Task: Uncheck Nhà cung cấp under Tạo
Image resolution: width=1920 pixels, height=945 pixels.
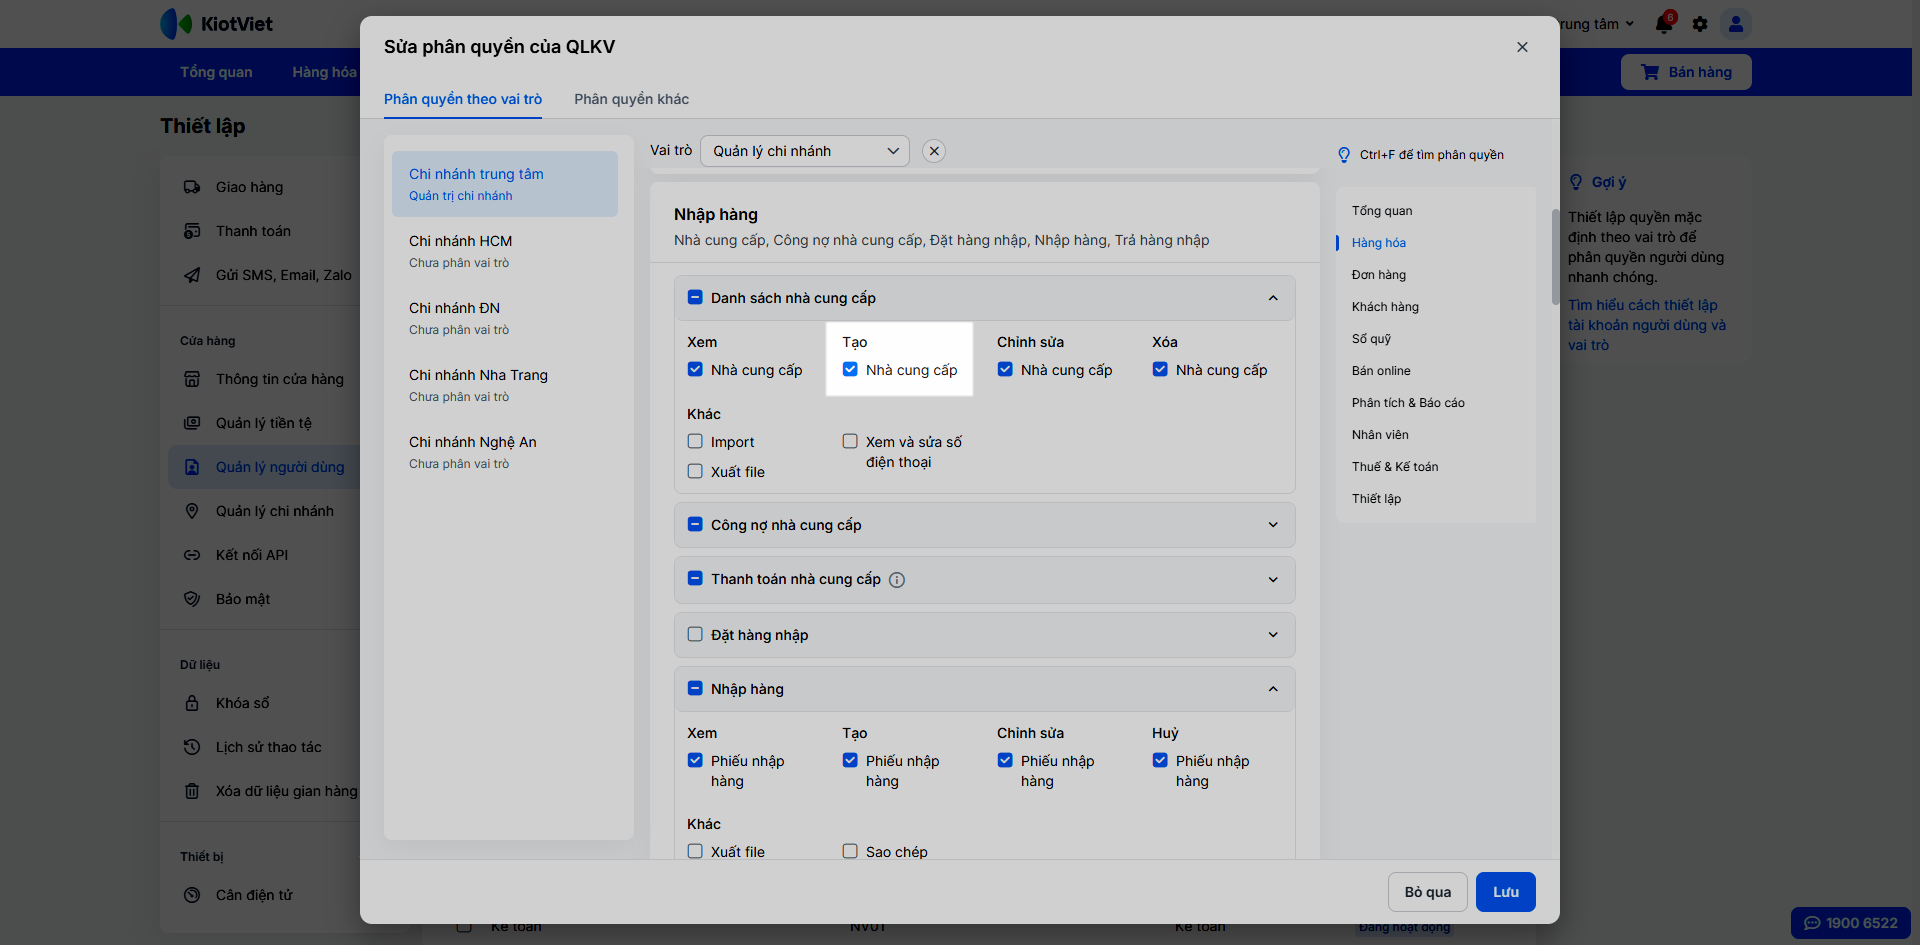Action: pos(850,369)
